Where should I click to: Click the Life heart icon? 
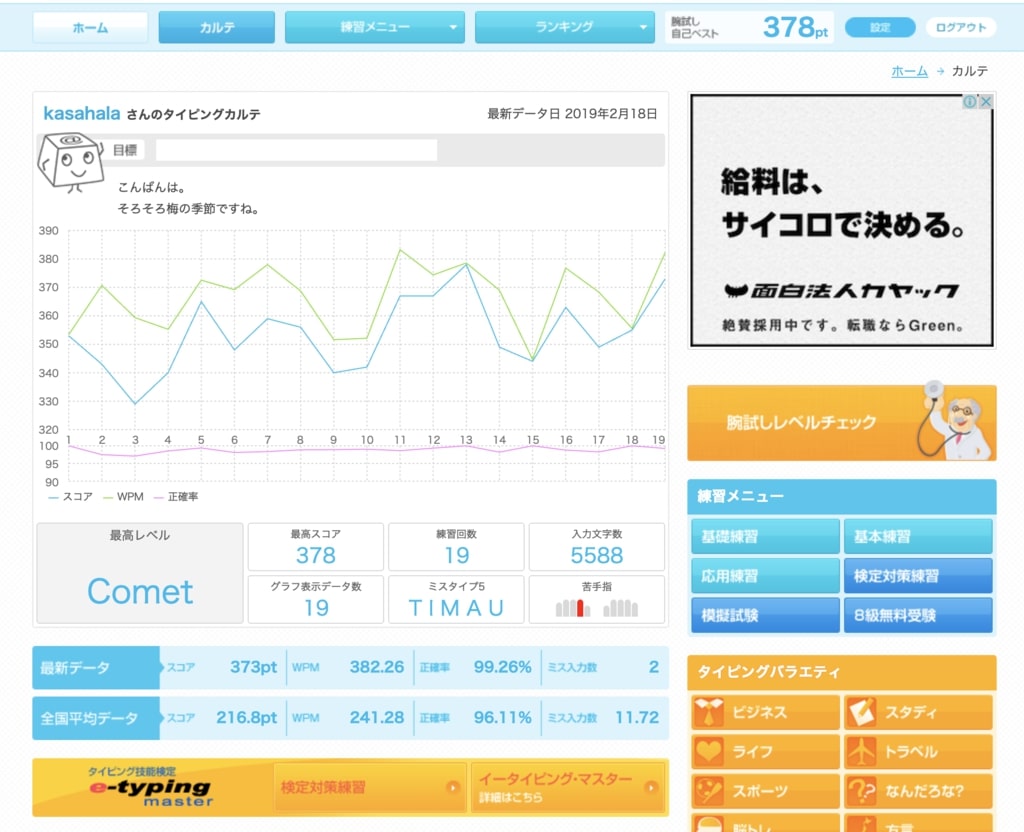point(710,752)
